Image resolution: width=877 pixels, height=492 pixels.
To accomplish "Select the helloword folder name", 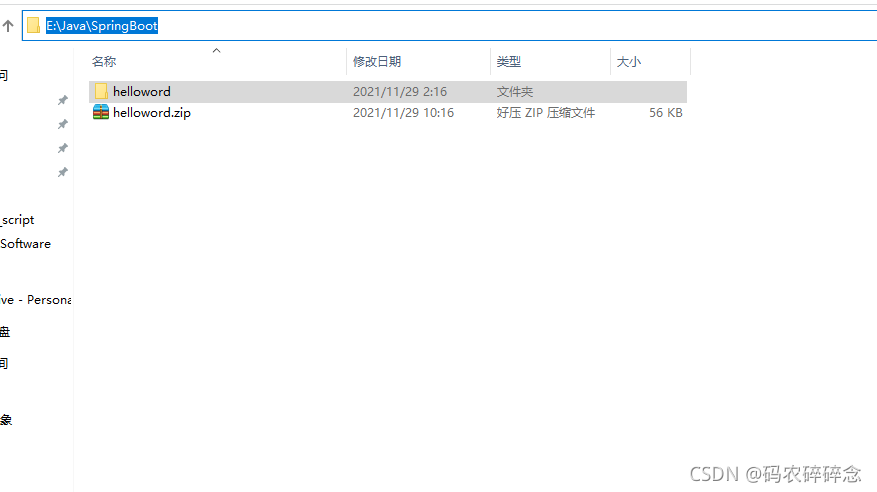I will 142,91.
